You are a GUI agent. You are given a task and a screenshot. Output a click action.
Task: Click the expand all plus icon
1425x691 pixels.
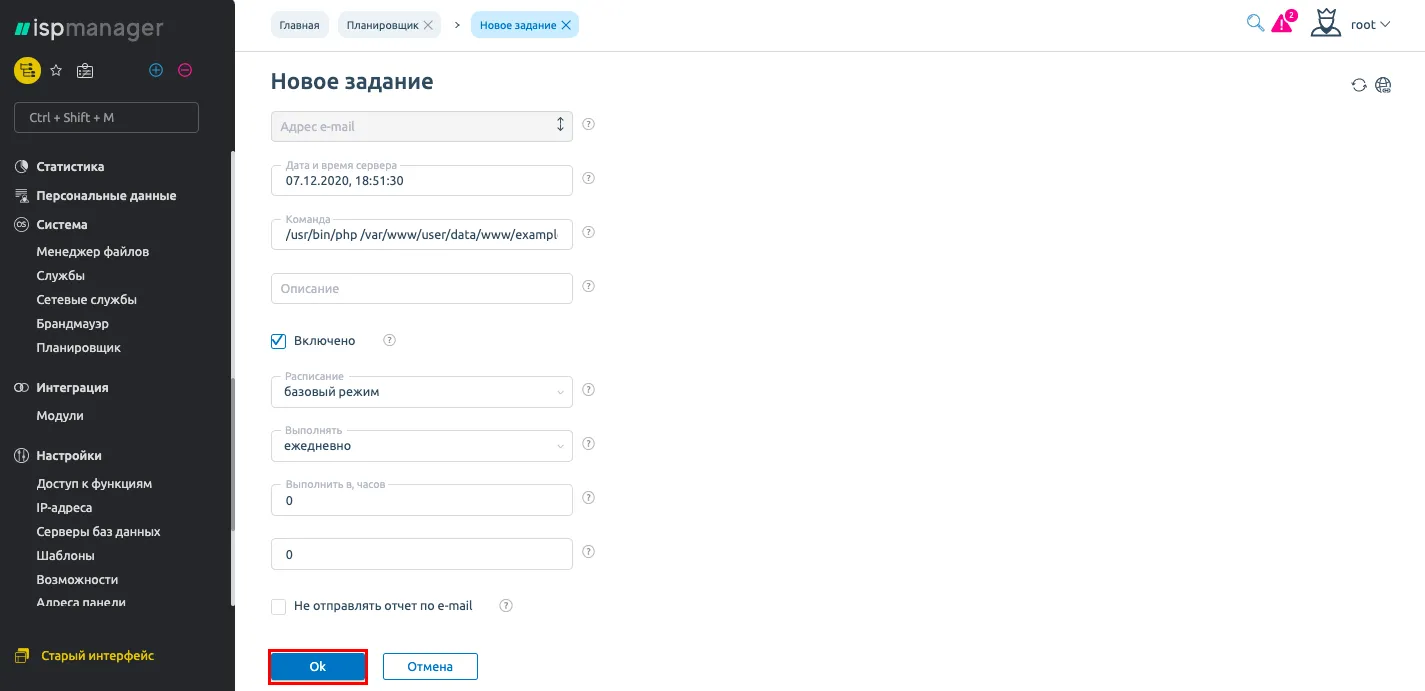point(155,70)
